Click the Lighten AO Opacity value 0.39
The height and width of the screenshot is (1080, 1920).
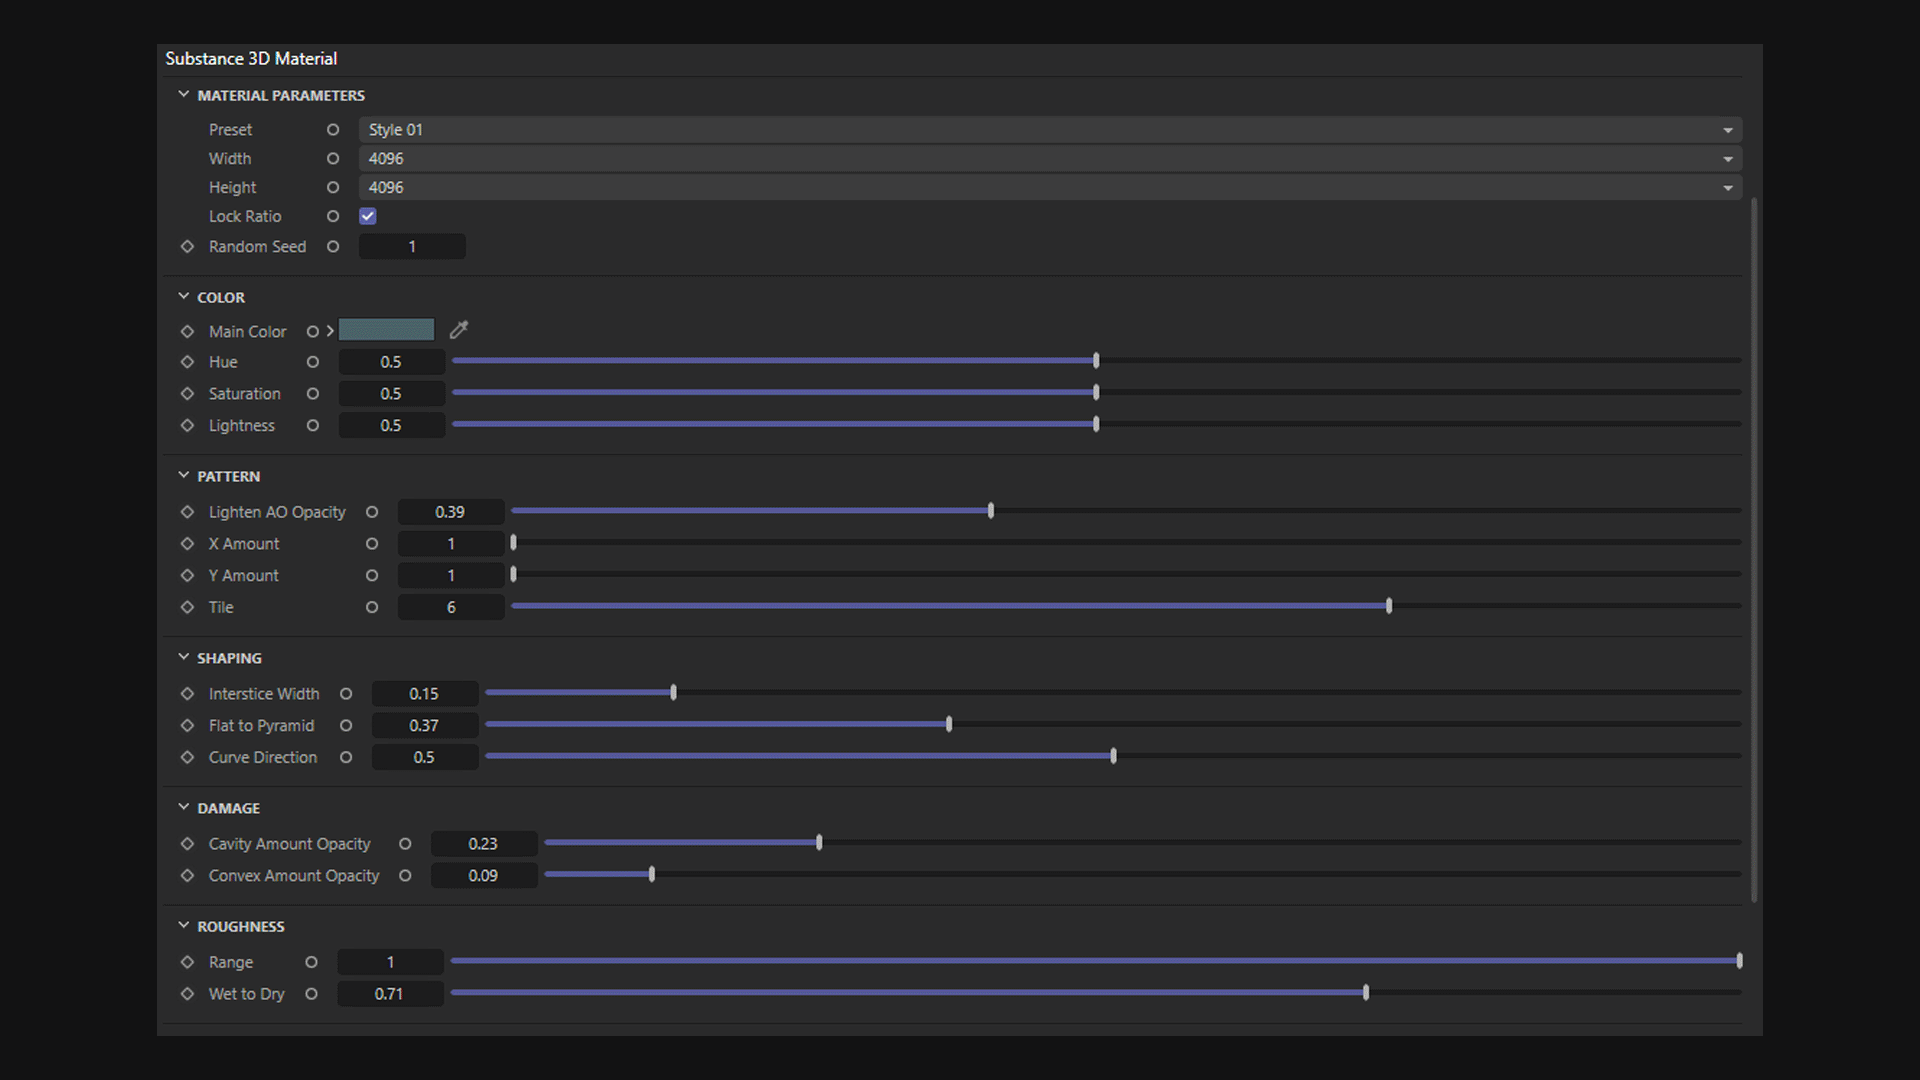pos(451,512)
